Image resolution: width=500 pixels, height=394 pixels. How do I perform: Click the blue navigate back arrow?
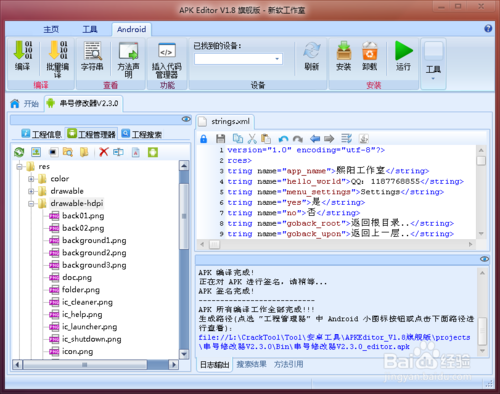coord(315,138)
